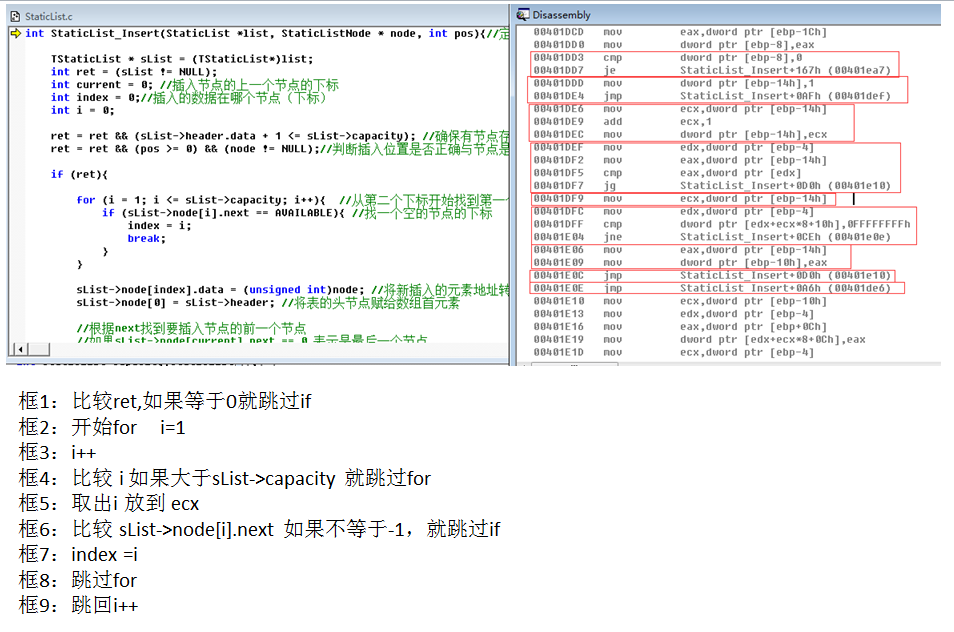This screenshot has height=632, width=954.
Task: Click the StaticList.c document icon
Action: click(15, 16)
